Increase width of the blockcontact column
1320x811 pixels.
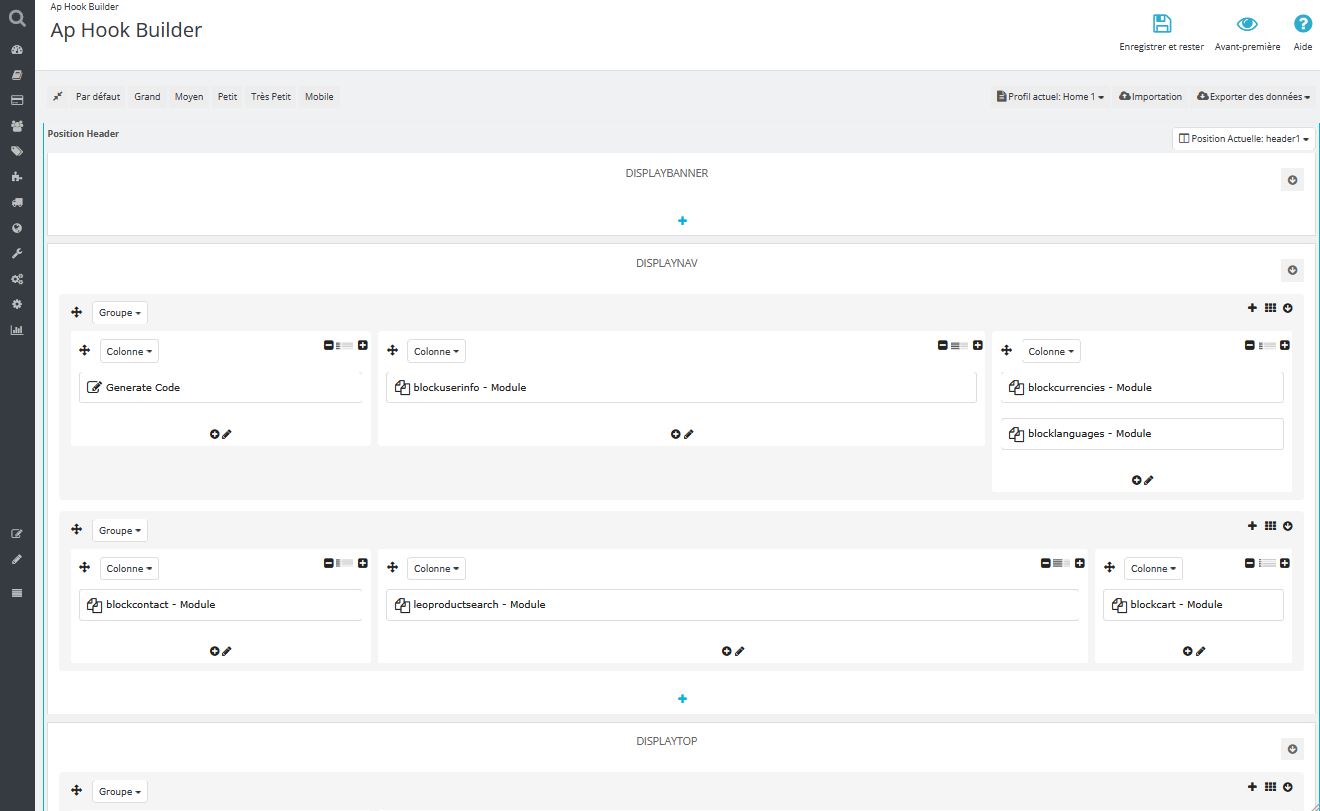click(x=363, y=563)
